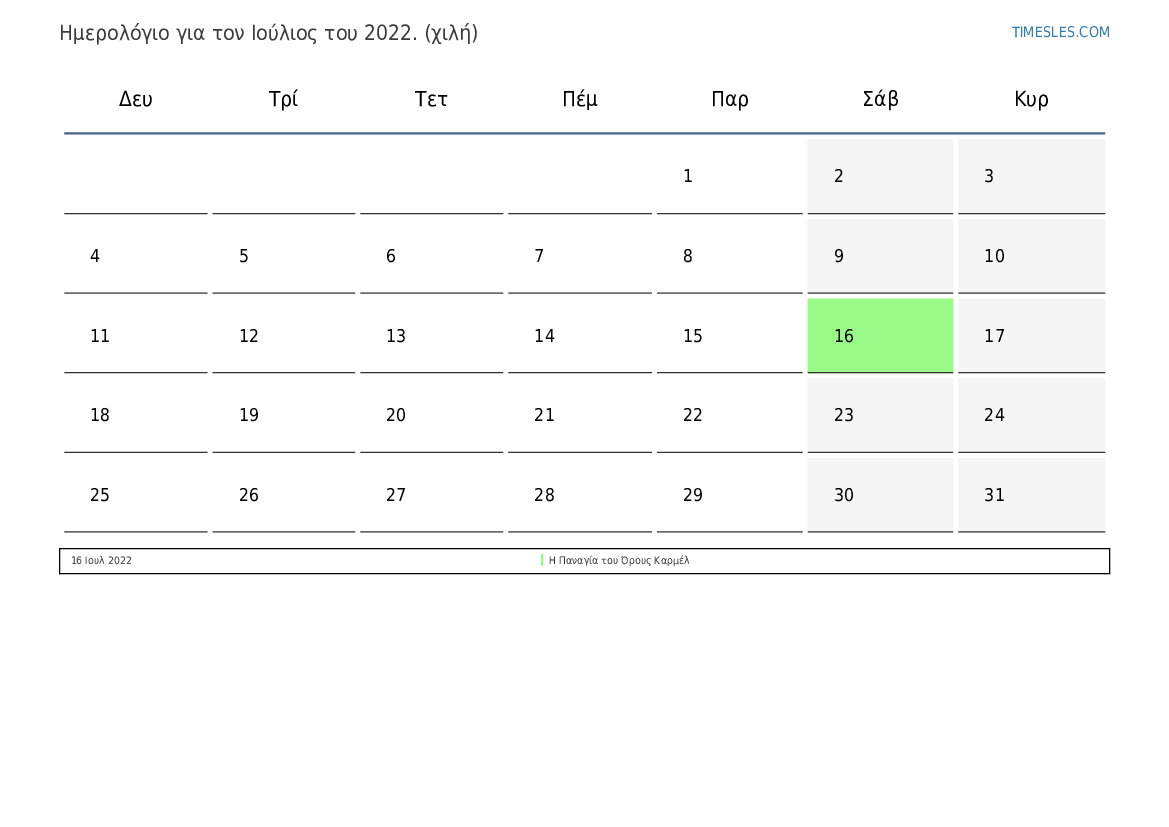Select Sunday the 3rd cell
The height and width of the screenshot is (827, 1169).
[x=1031, y=177]
